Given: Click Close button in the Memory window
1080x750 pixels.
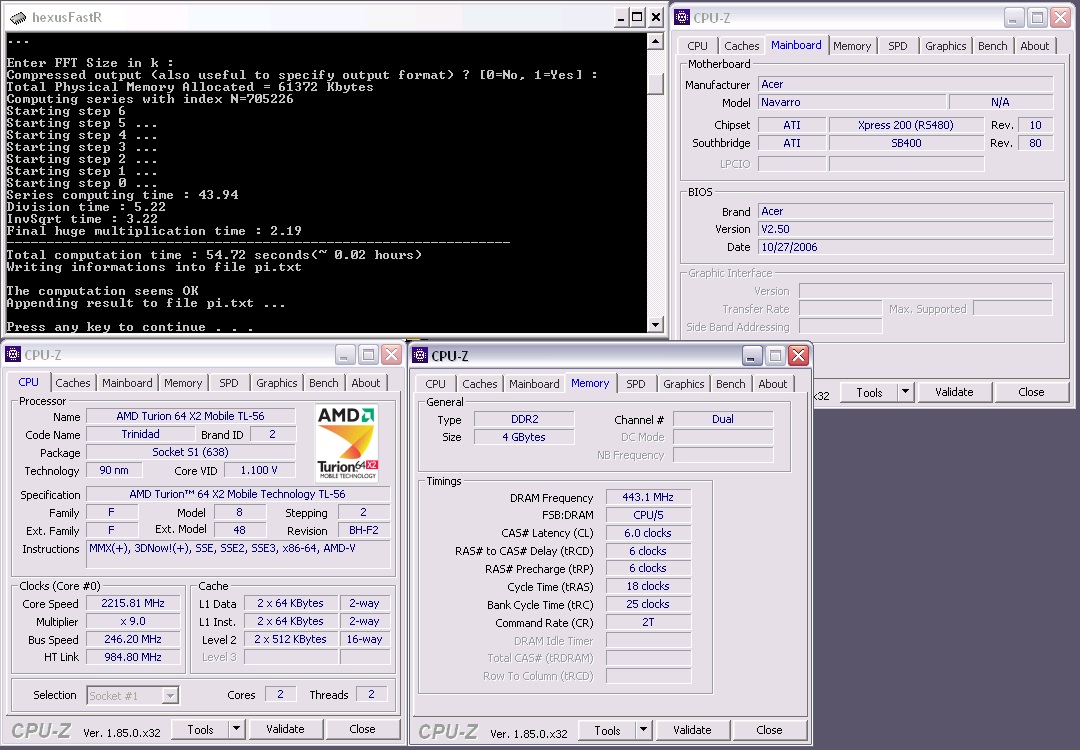Looking at the screenshot, I should click(769, 729).
